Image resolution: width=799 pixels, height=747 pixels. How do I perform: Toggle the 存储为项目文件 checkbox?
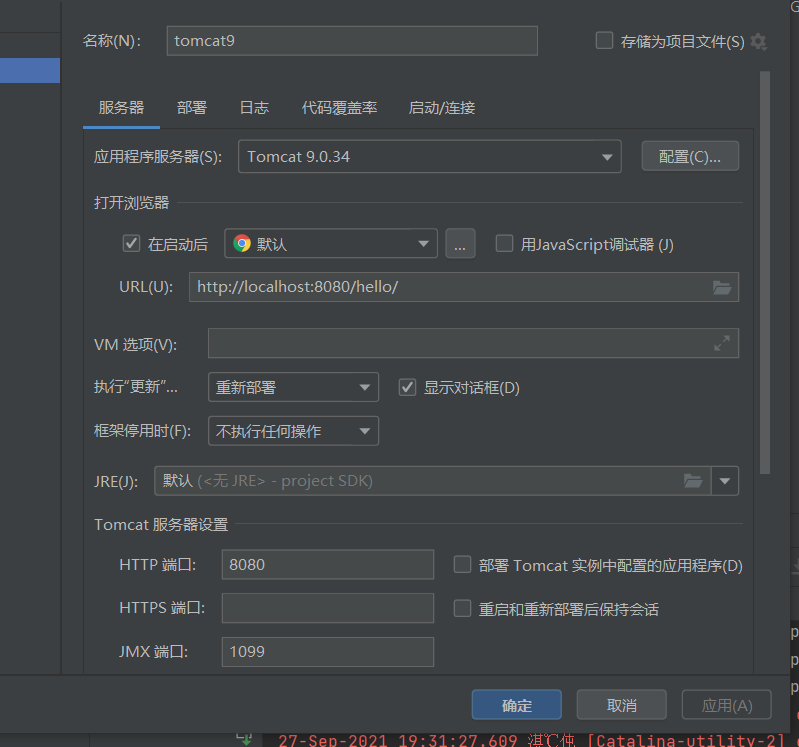604,41
